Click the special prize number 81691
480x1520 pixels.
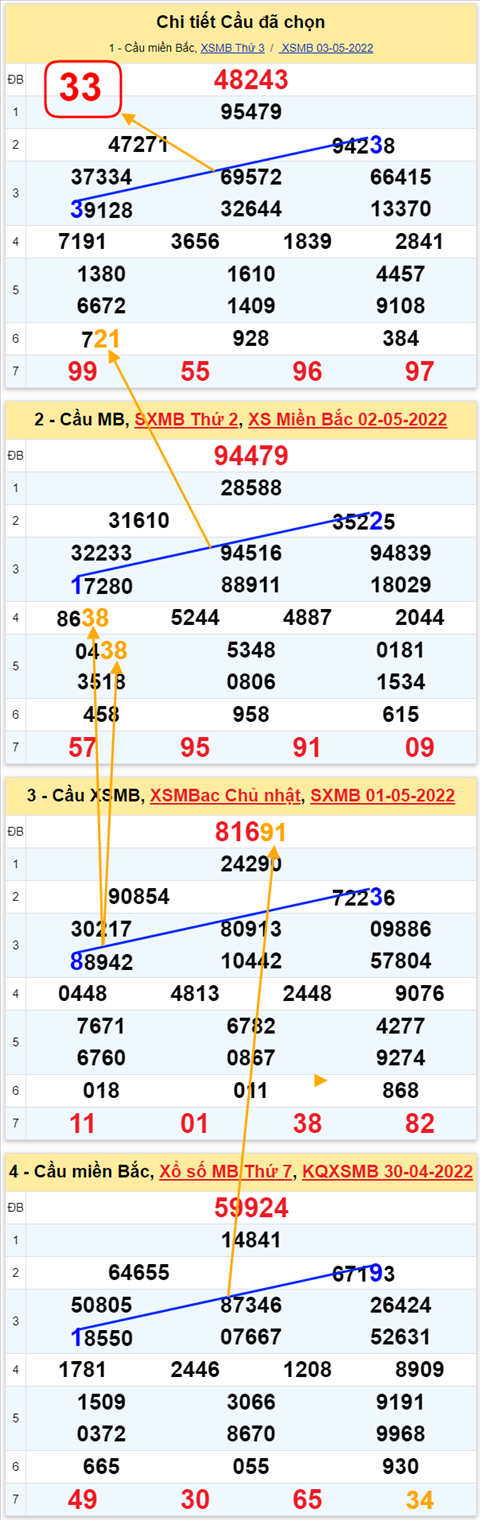click(x=251, y=832)
